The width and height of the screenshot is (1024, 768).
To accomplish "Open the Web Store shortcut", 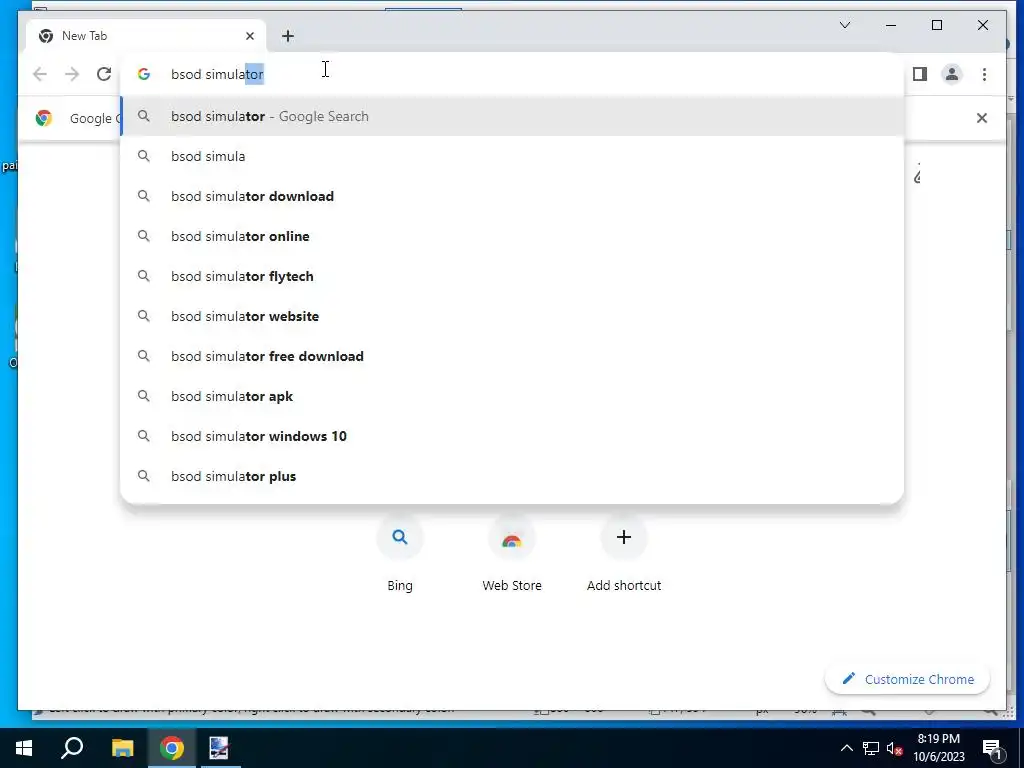I will tap(512, 554).
